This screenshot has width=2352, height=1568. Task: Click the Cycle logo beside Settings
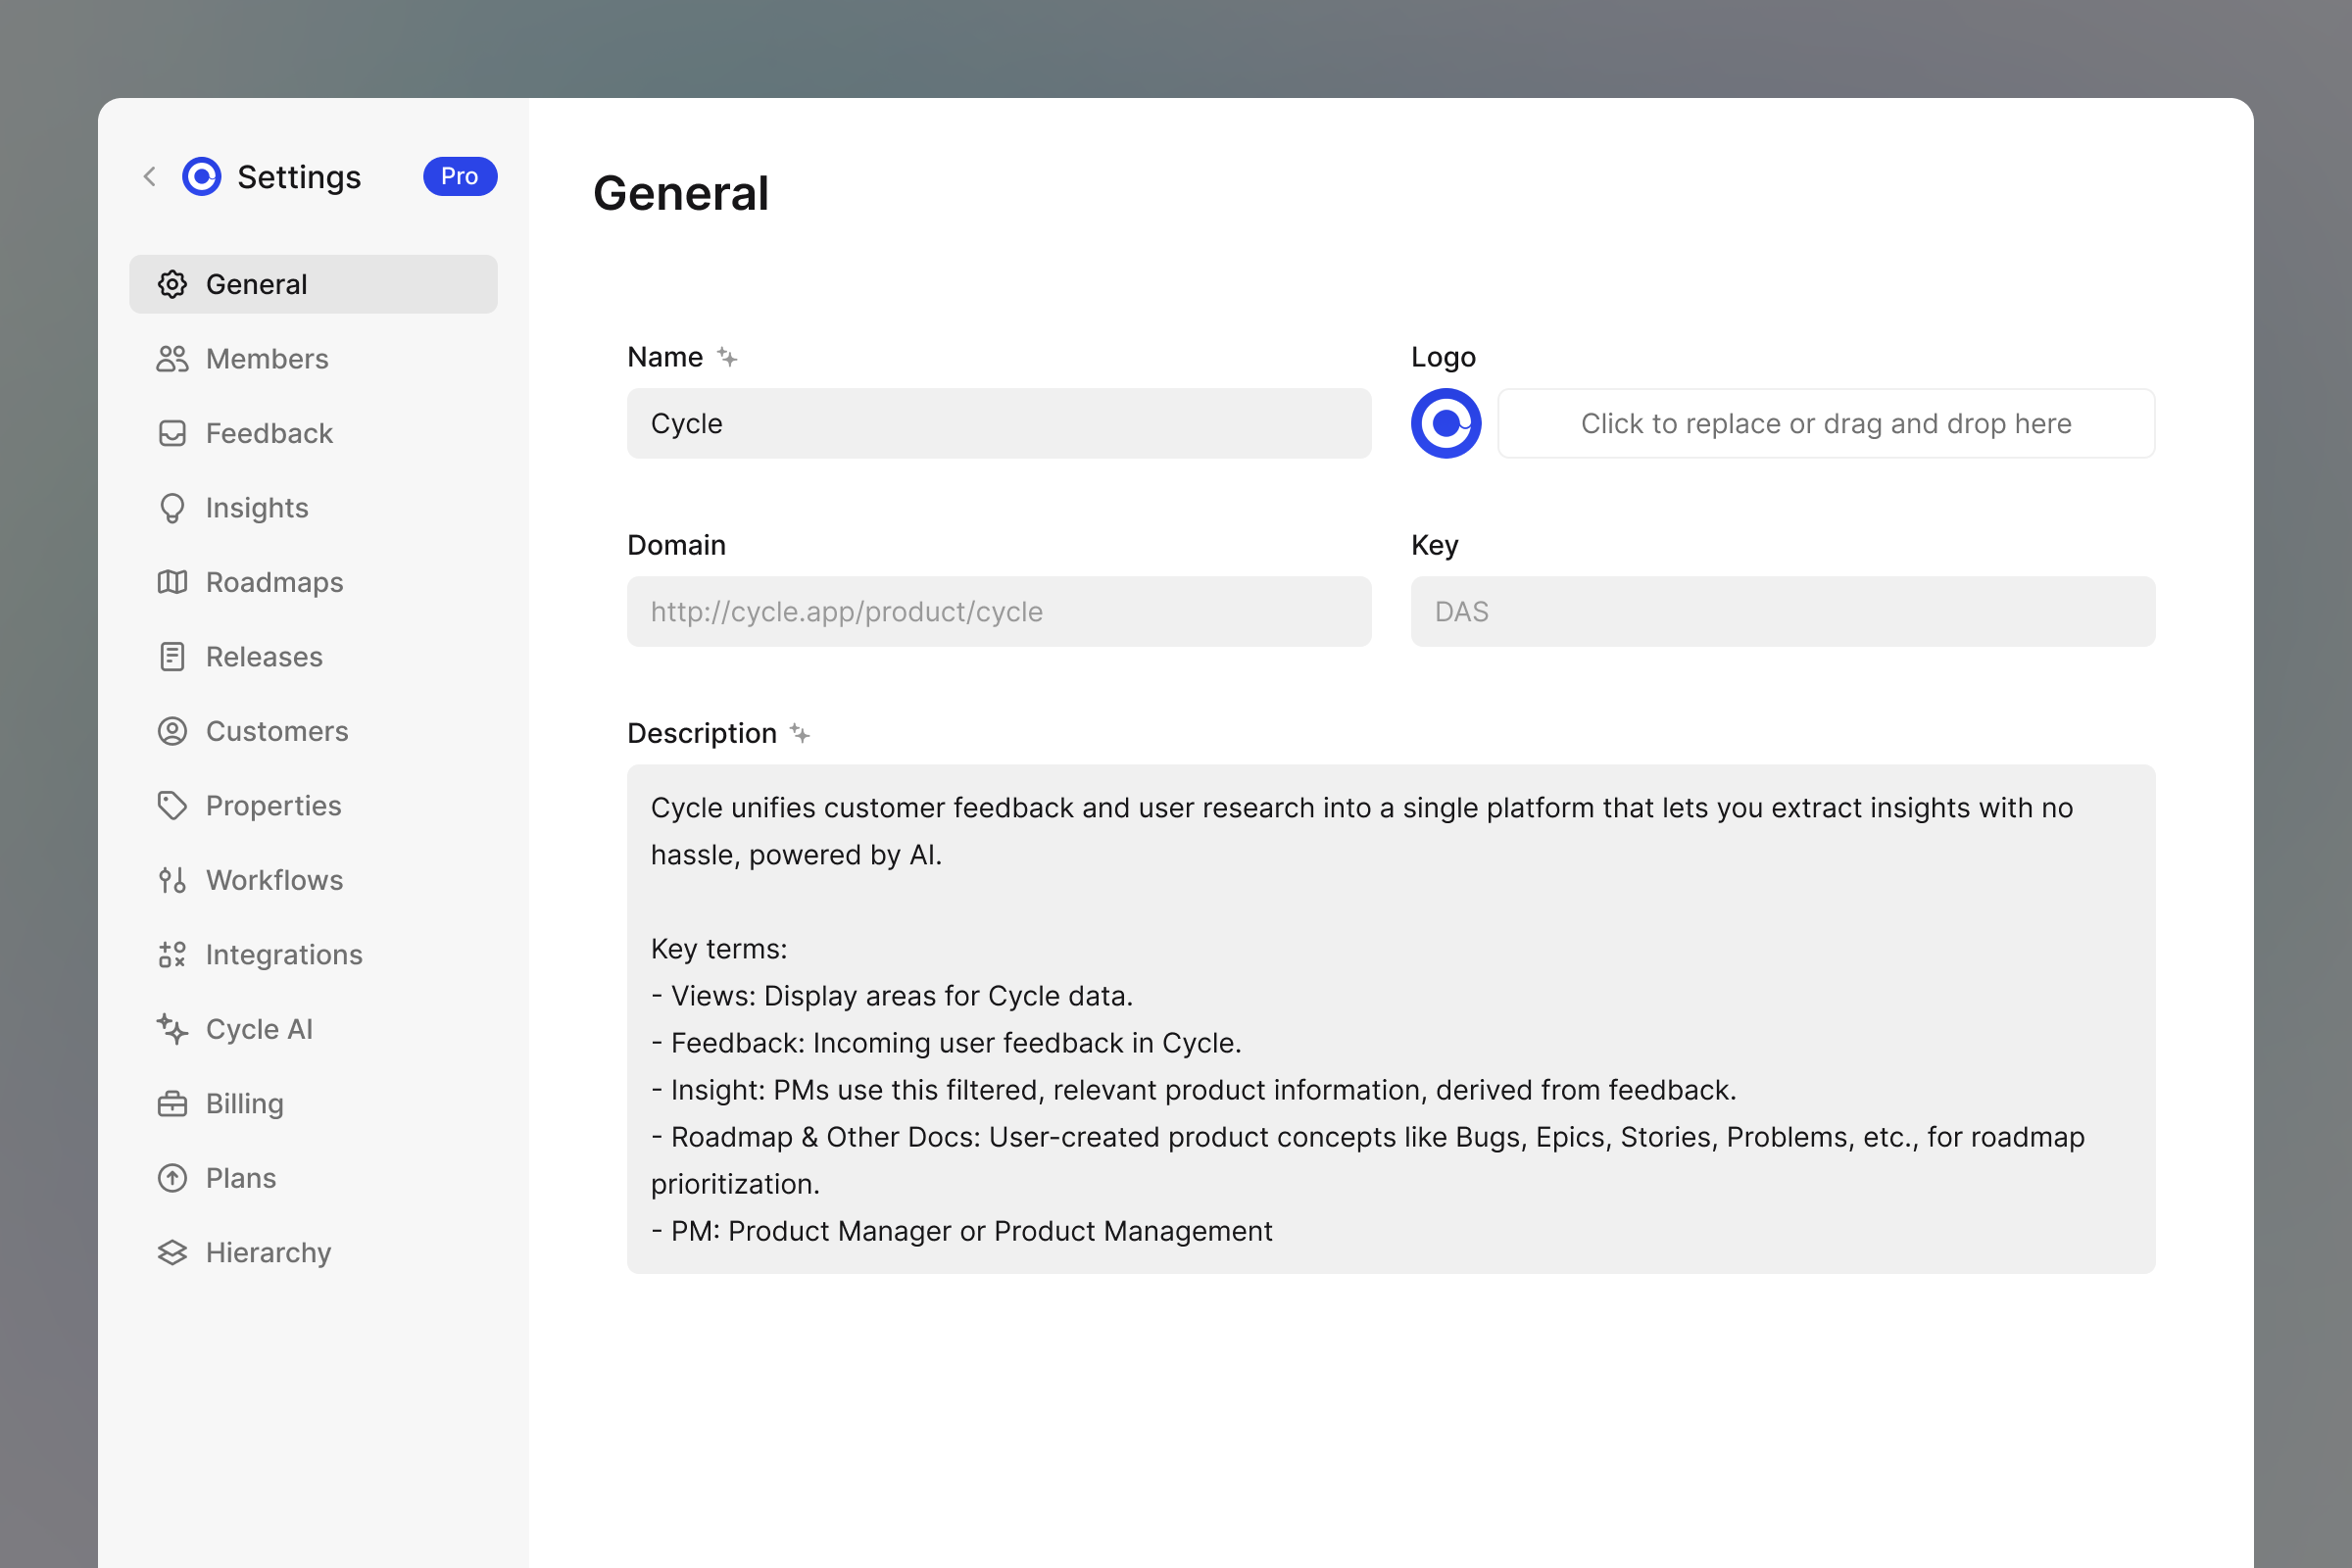click(202, 177)
